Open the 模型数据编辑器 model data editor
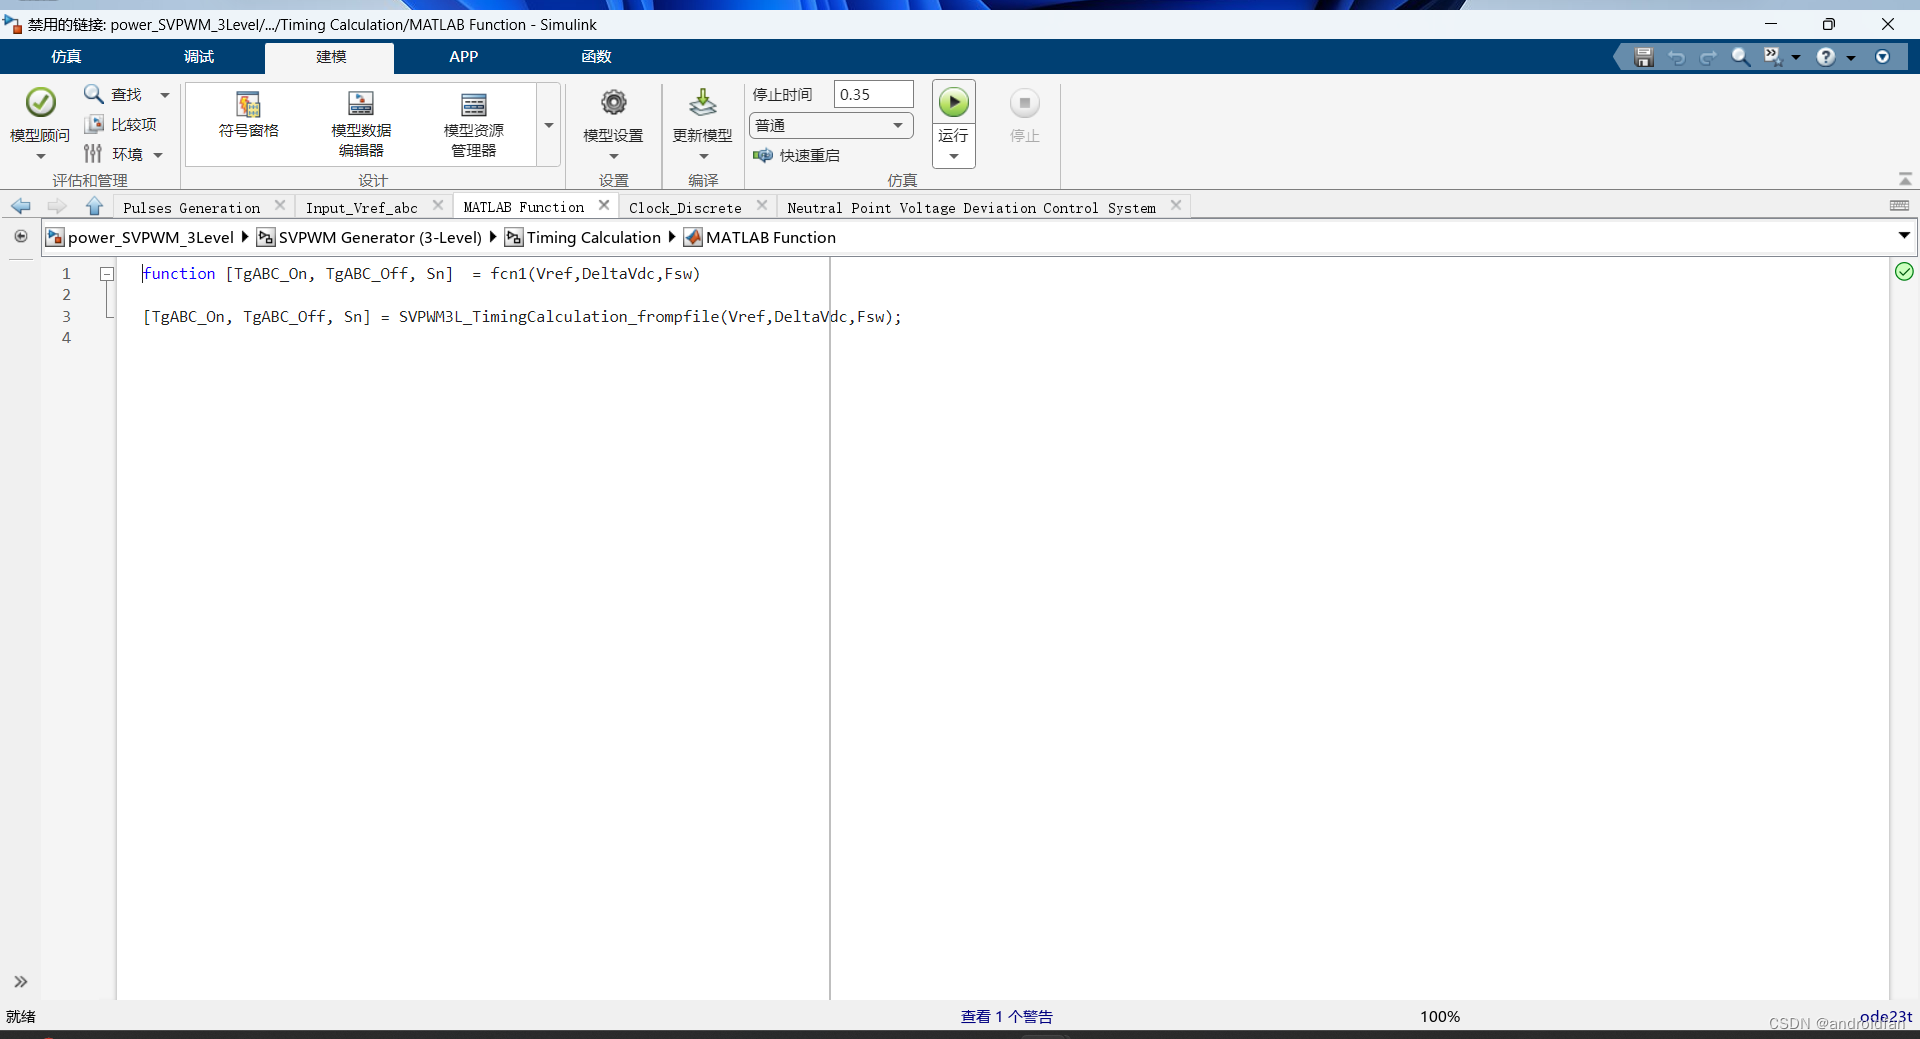Viewport: 1920px width, 1039px height. pyautogui.click(x=361, y=124)
